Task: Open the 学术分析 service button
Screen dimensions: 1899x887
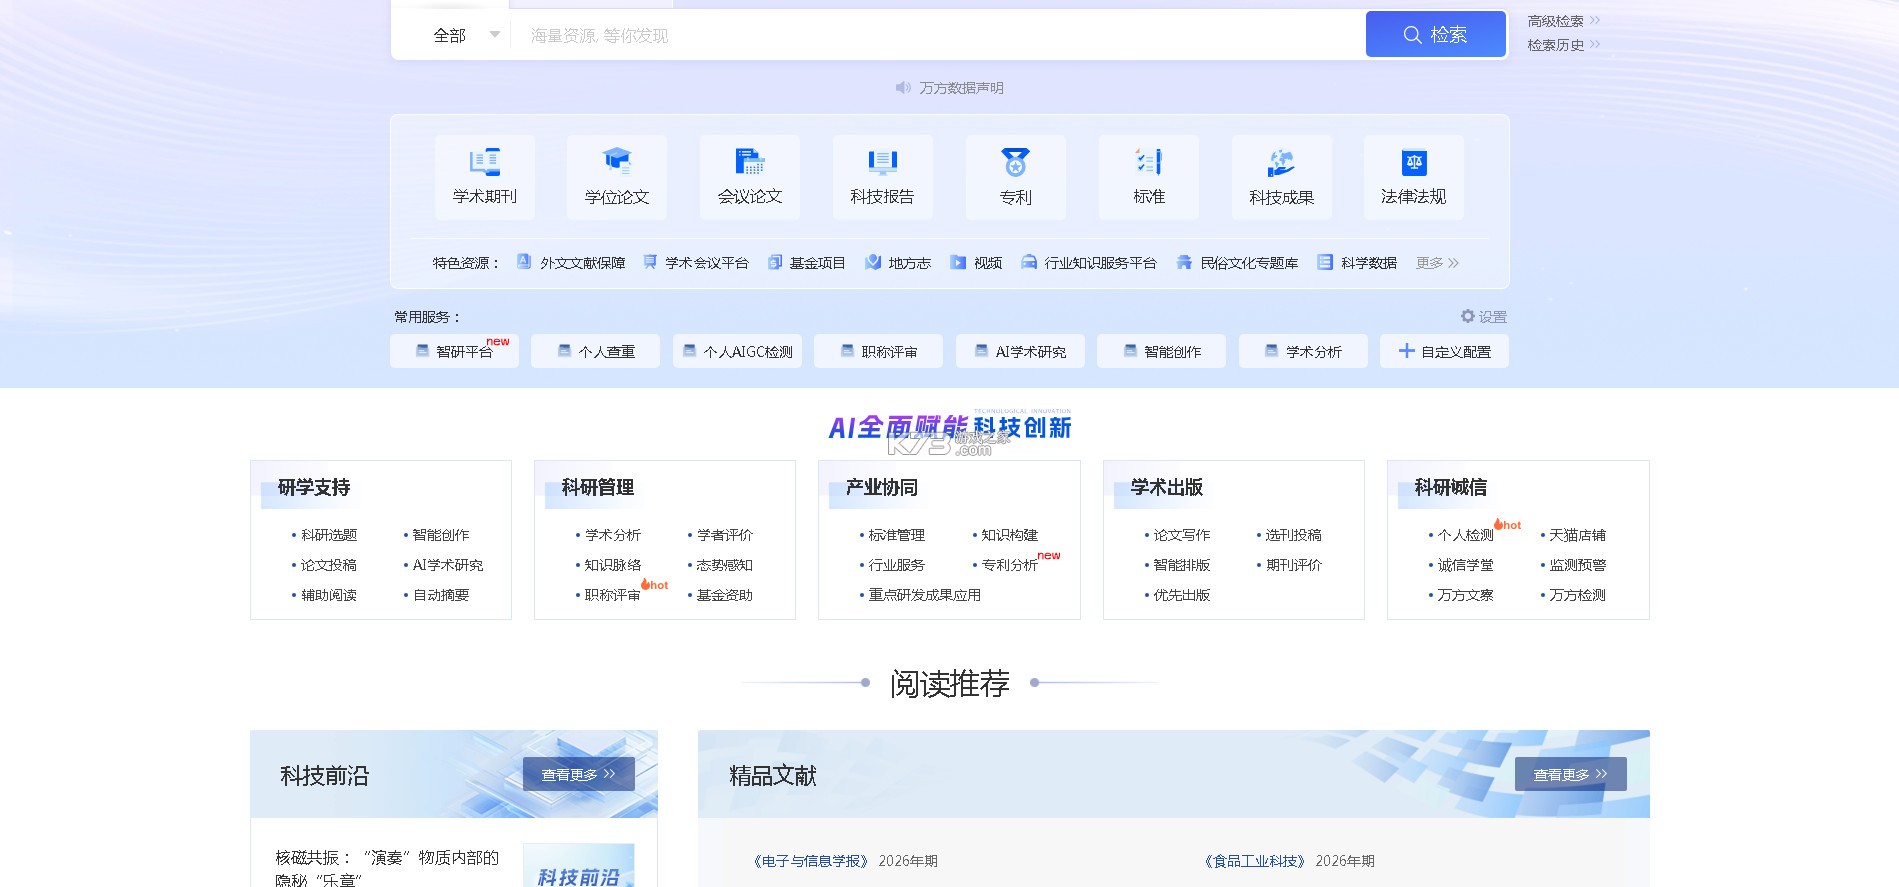Action: (1303, 351)
